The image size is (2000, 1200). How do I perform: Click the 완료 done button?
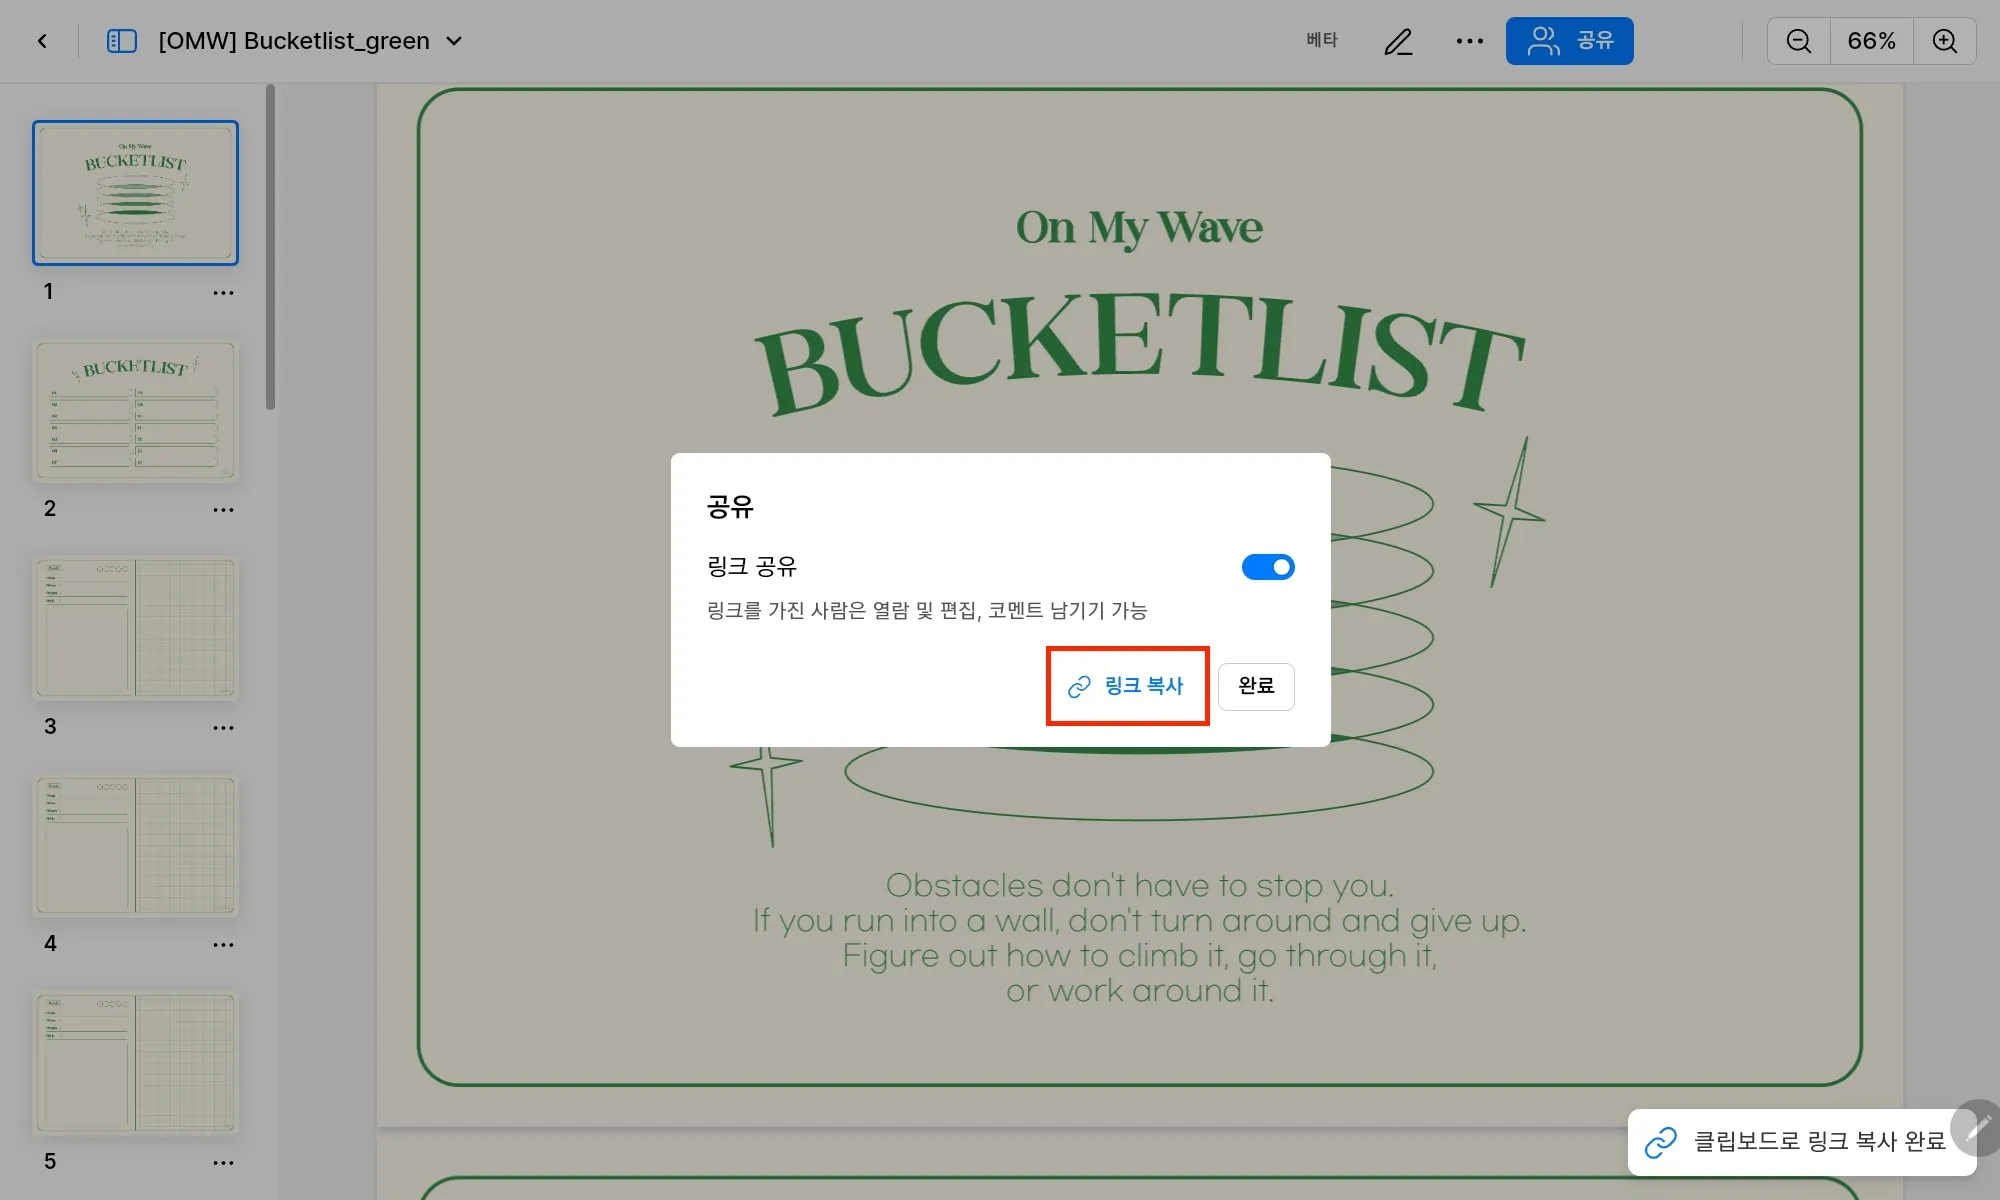[1255, 686]
